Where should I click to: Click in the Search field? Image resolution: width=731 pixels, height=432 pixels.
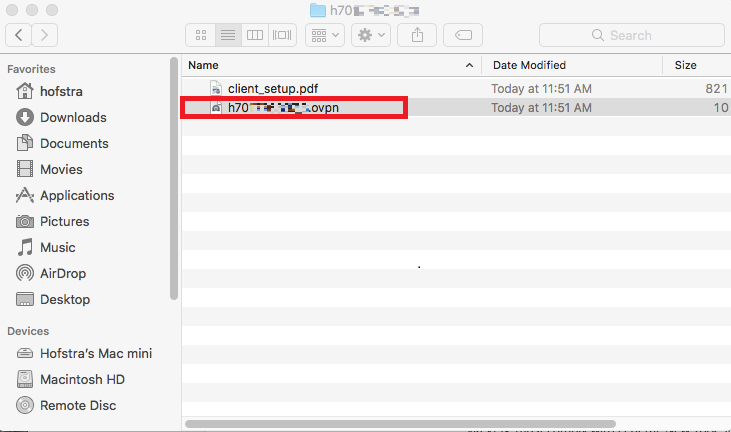632,35
